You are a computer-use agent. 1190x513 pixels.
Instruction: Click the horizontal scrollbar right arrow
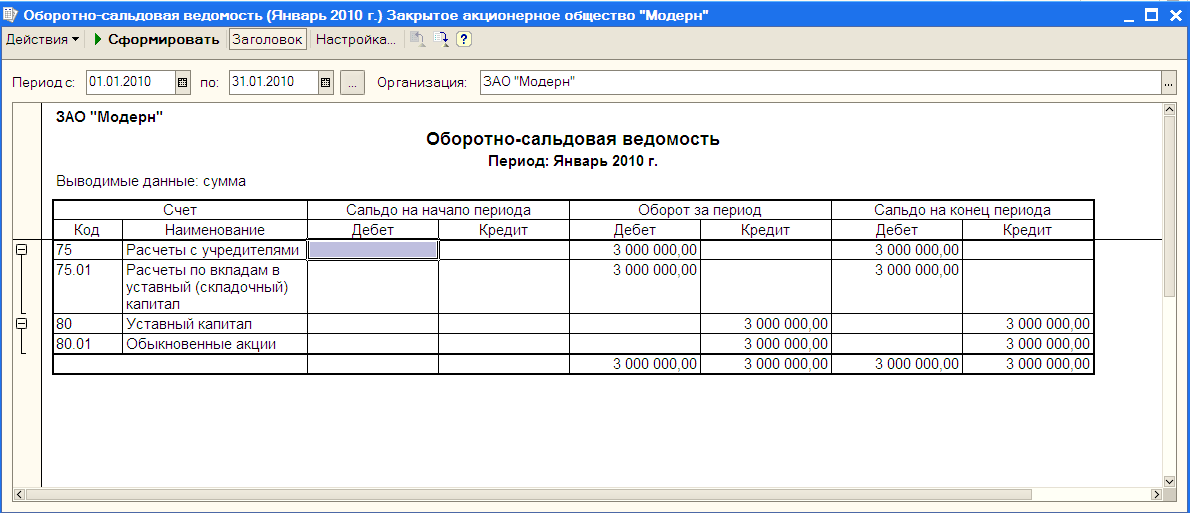coord(1157,494)
